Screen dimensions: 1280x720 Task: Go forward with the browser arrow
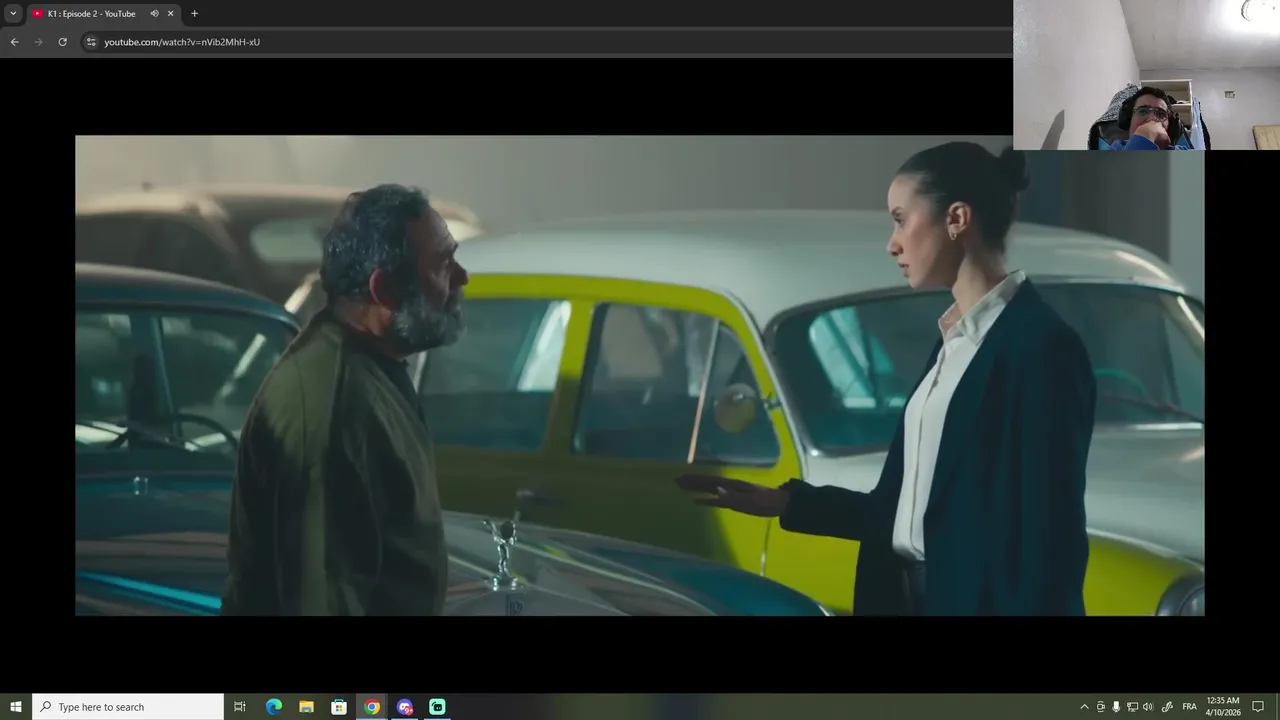[x=38, y=42]
